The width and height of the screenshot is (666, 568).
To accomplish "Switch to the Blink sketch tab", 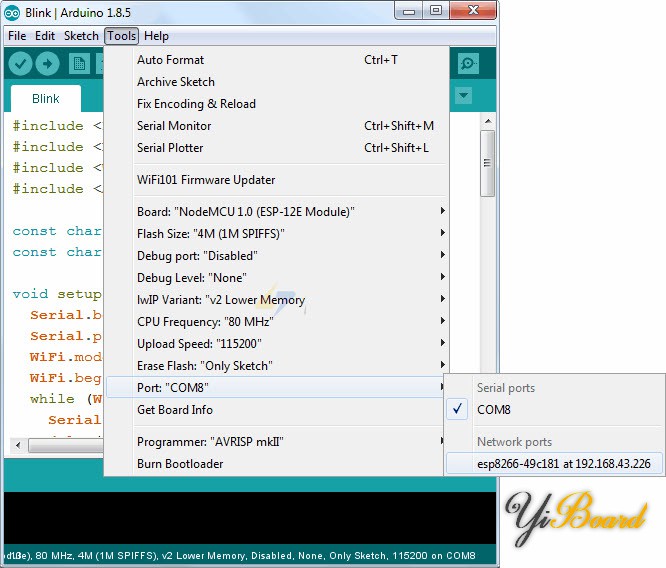I will coord(45,99).
